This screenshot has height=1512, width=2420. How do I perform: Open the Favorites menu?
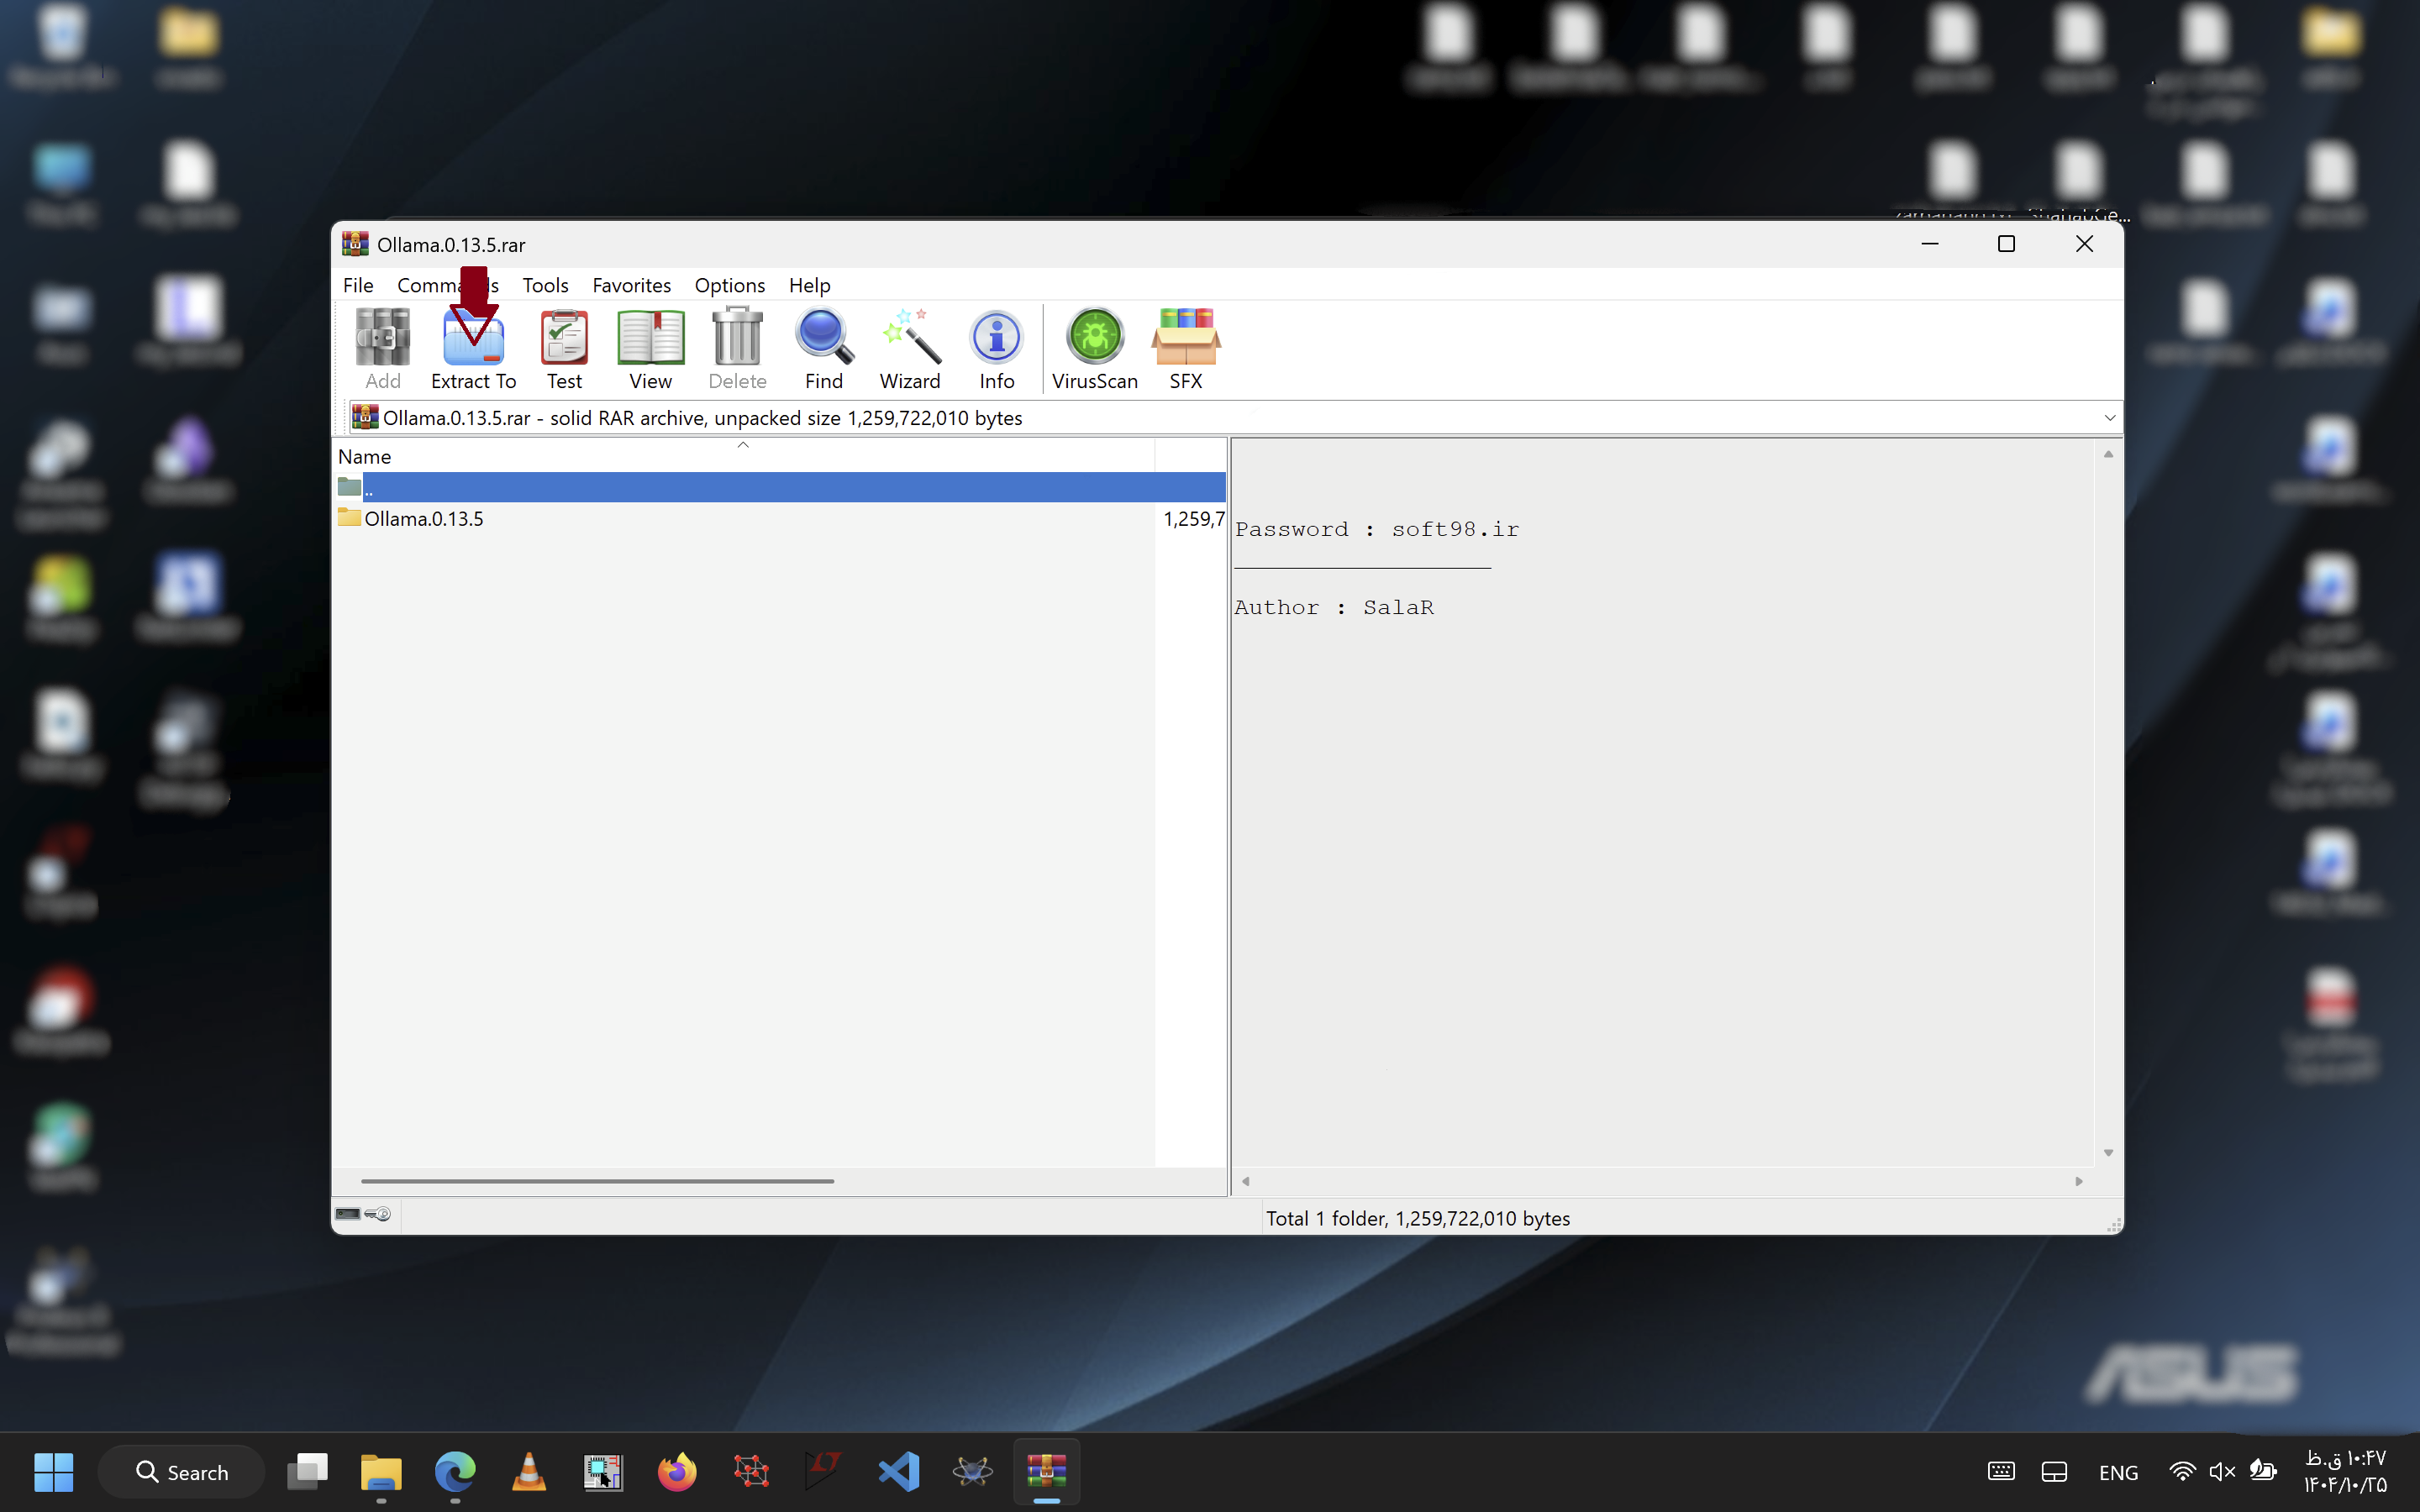pyautogui.click(x=631, y=285)
